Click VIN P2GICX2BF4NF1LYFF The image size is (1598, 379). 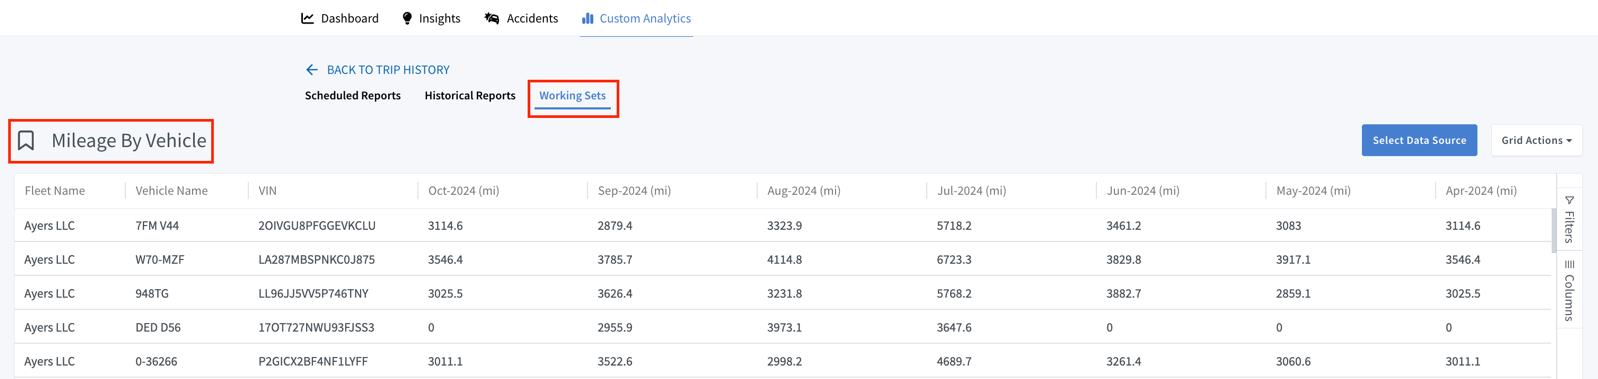[313, 362]
